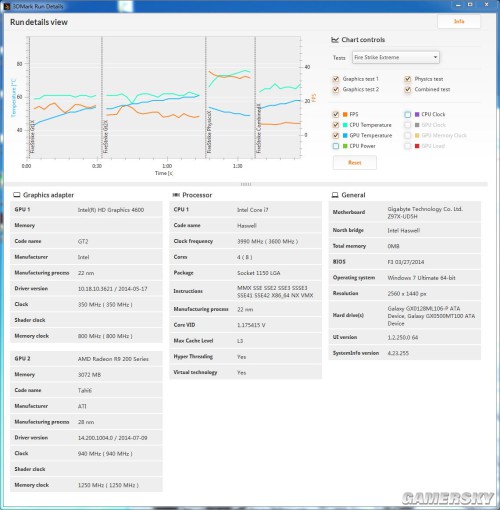Click the orange FPS color swatch
Image resolution: width=500 pixels, height=510 pixels.
[345, 114]
